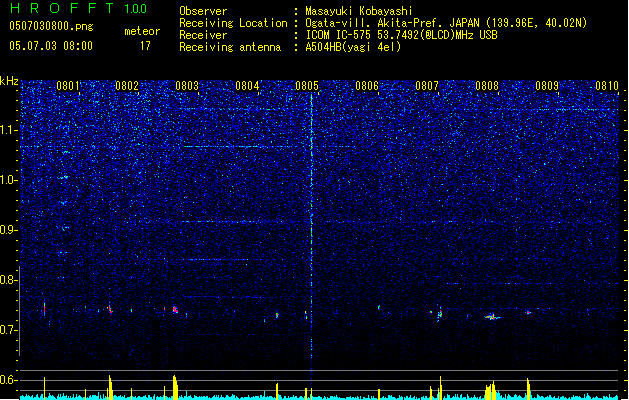Select A504HB(yagi 4el) antenna text

(x=353, y=47)
